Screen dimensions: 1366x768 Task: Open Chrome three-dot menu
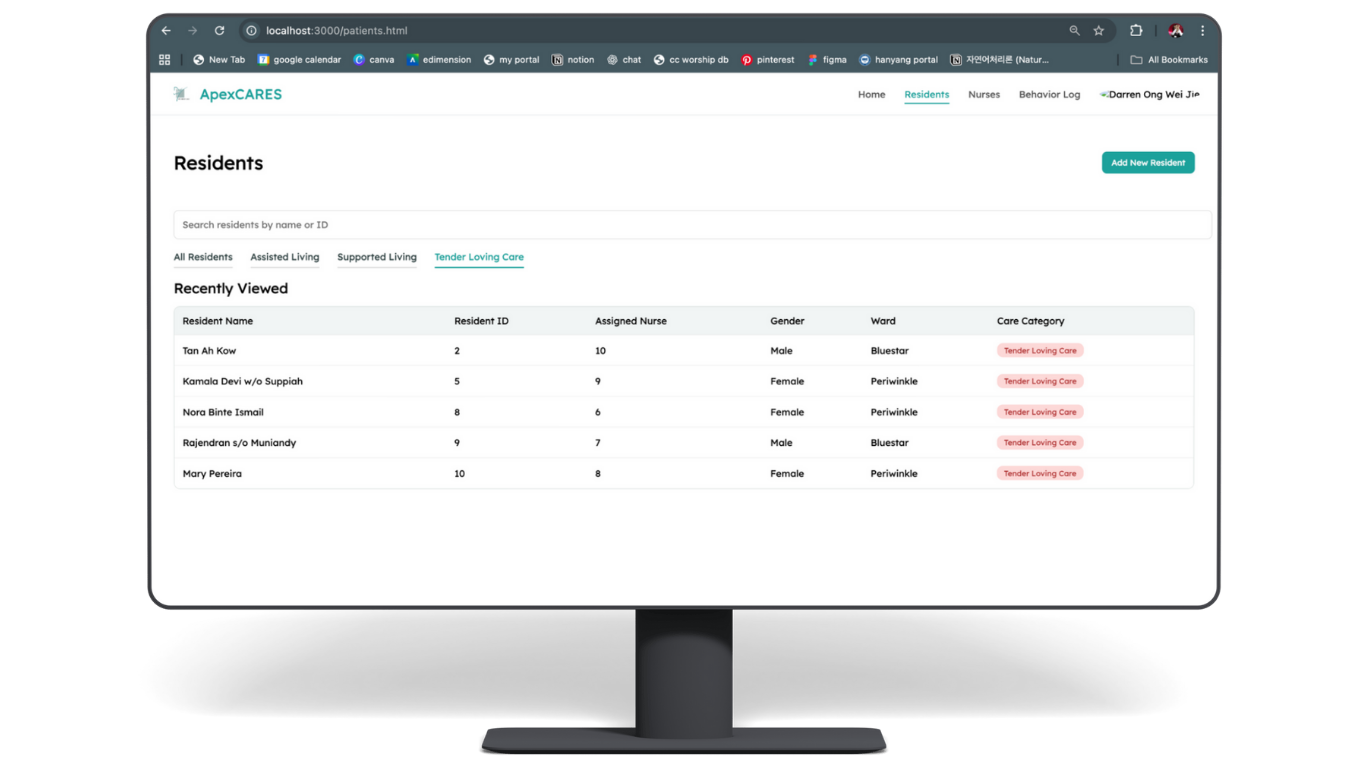(1202, 31)
